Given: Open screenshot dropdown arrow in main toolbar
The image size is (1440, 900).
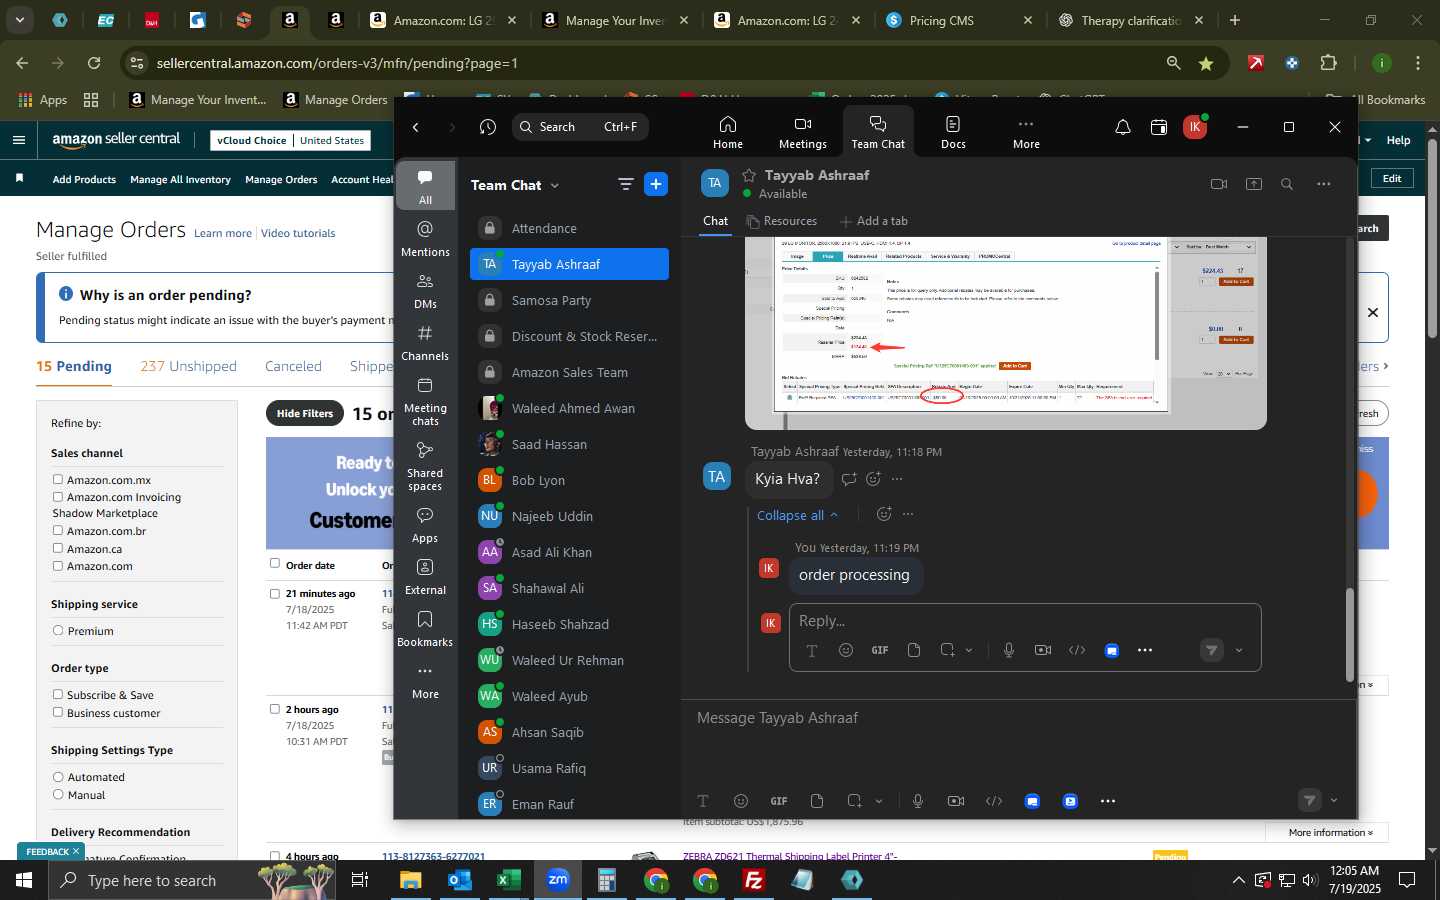Looking at the screenshot, I should pyautogui.click(x=879, y=801).
